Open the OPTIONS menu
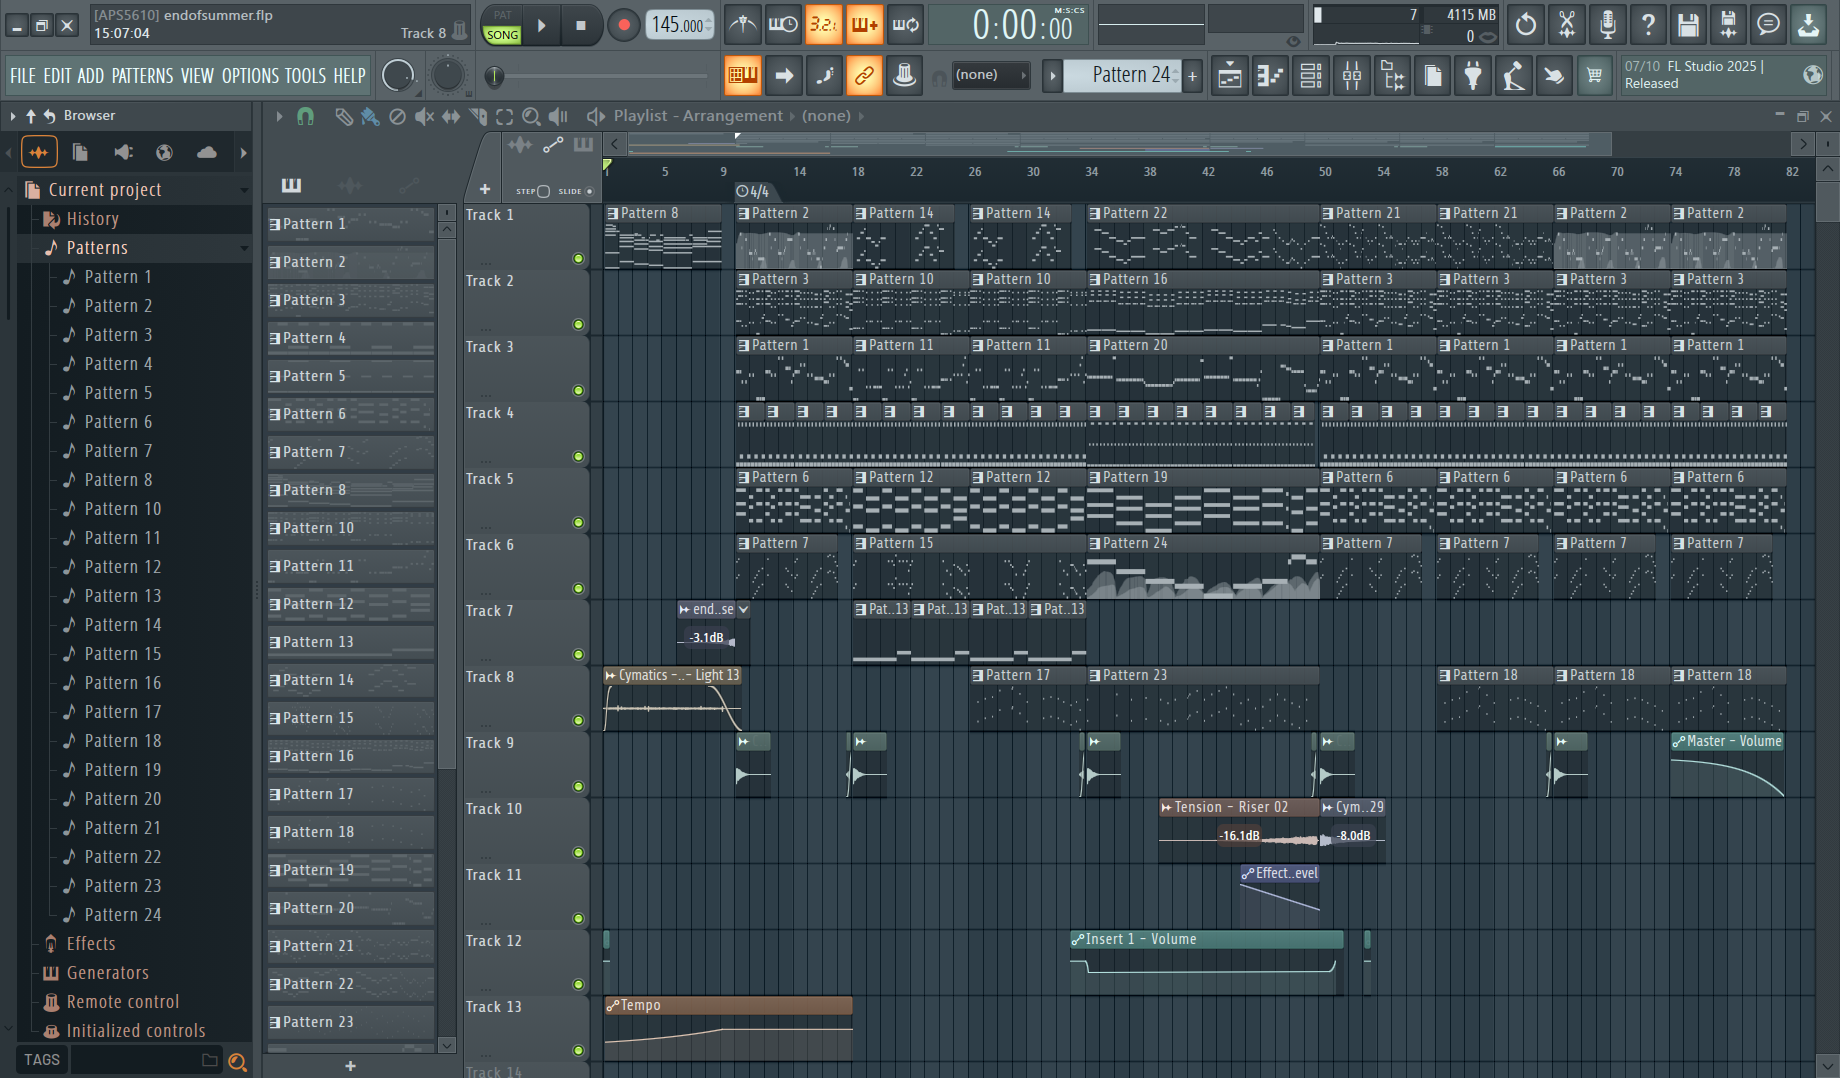 click(250, 76)
